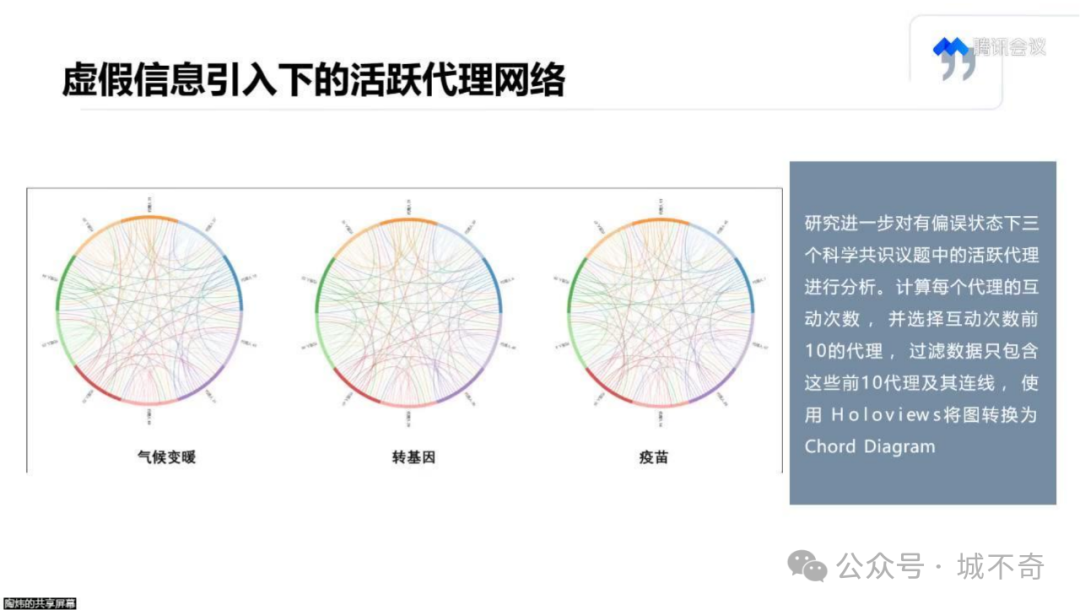
Task: Click the 腾讯会议 watermark text
Action: point(1010,47)
